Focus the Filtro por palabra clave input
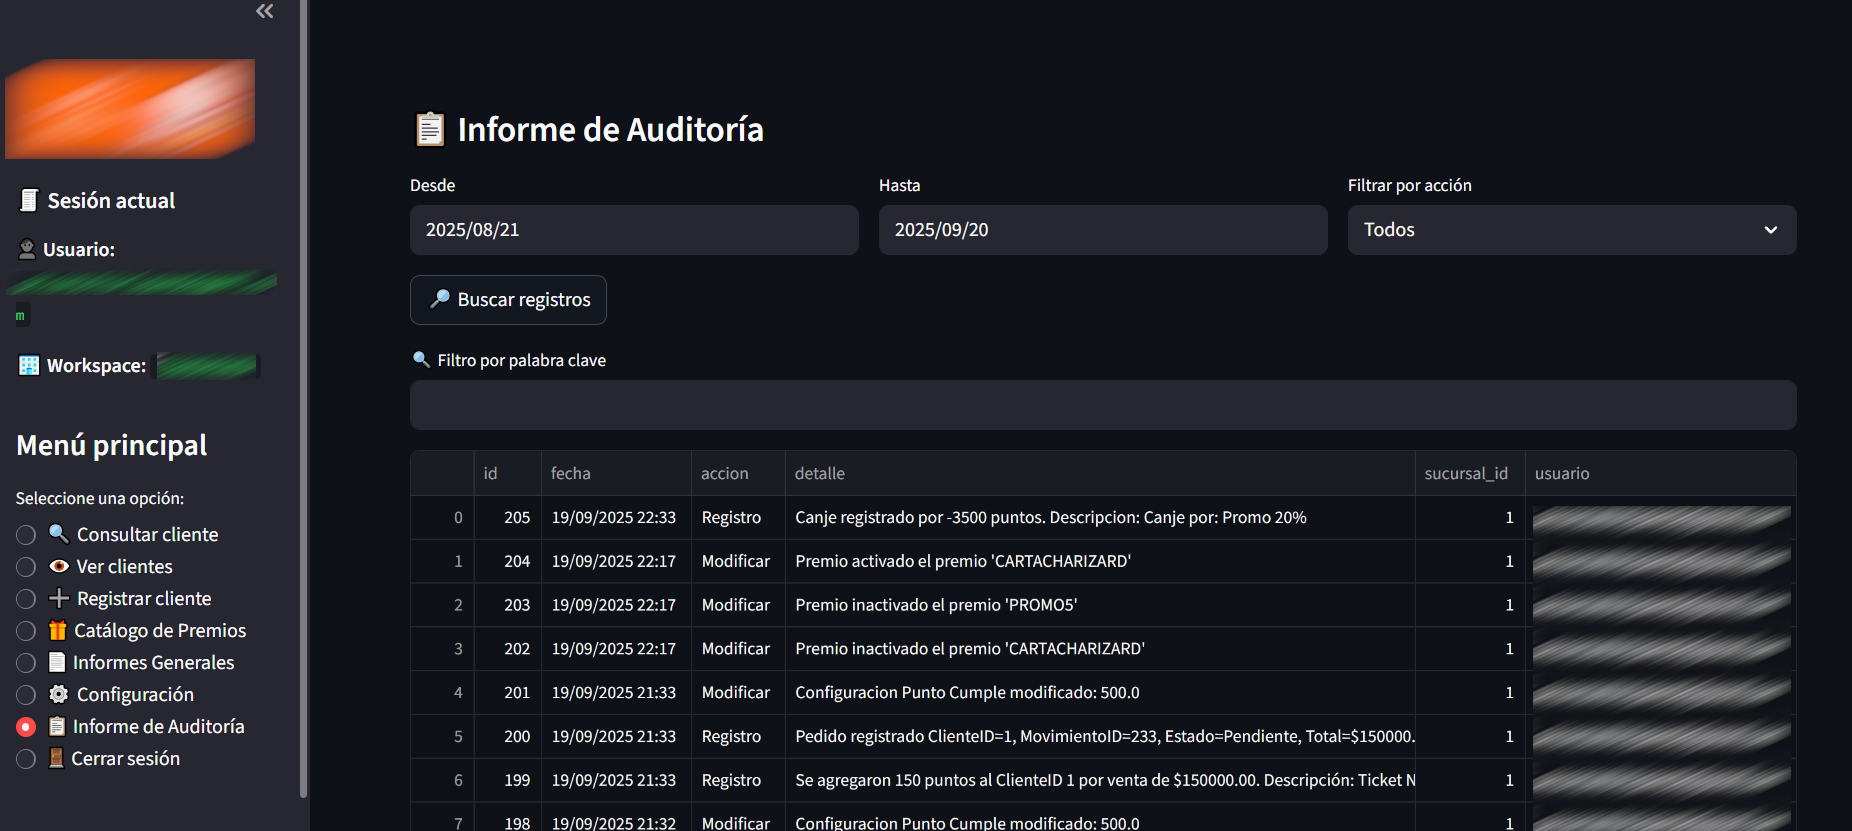Image resolution: width=1852 pixels, height=831 pixels. tap(1102, 405)
